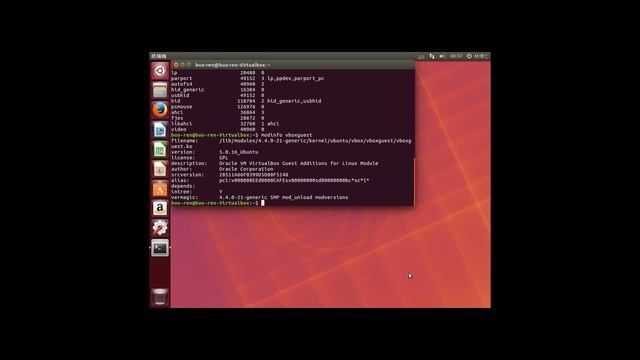
Task: Close the terminal window
Action: [176, 65]
